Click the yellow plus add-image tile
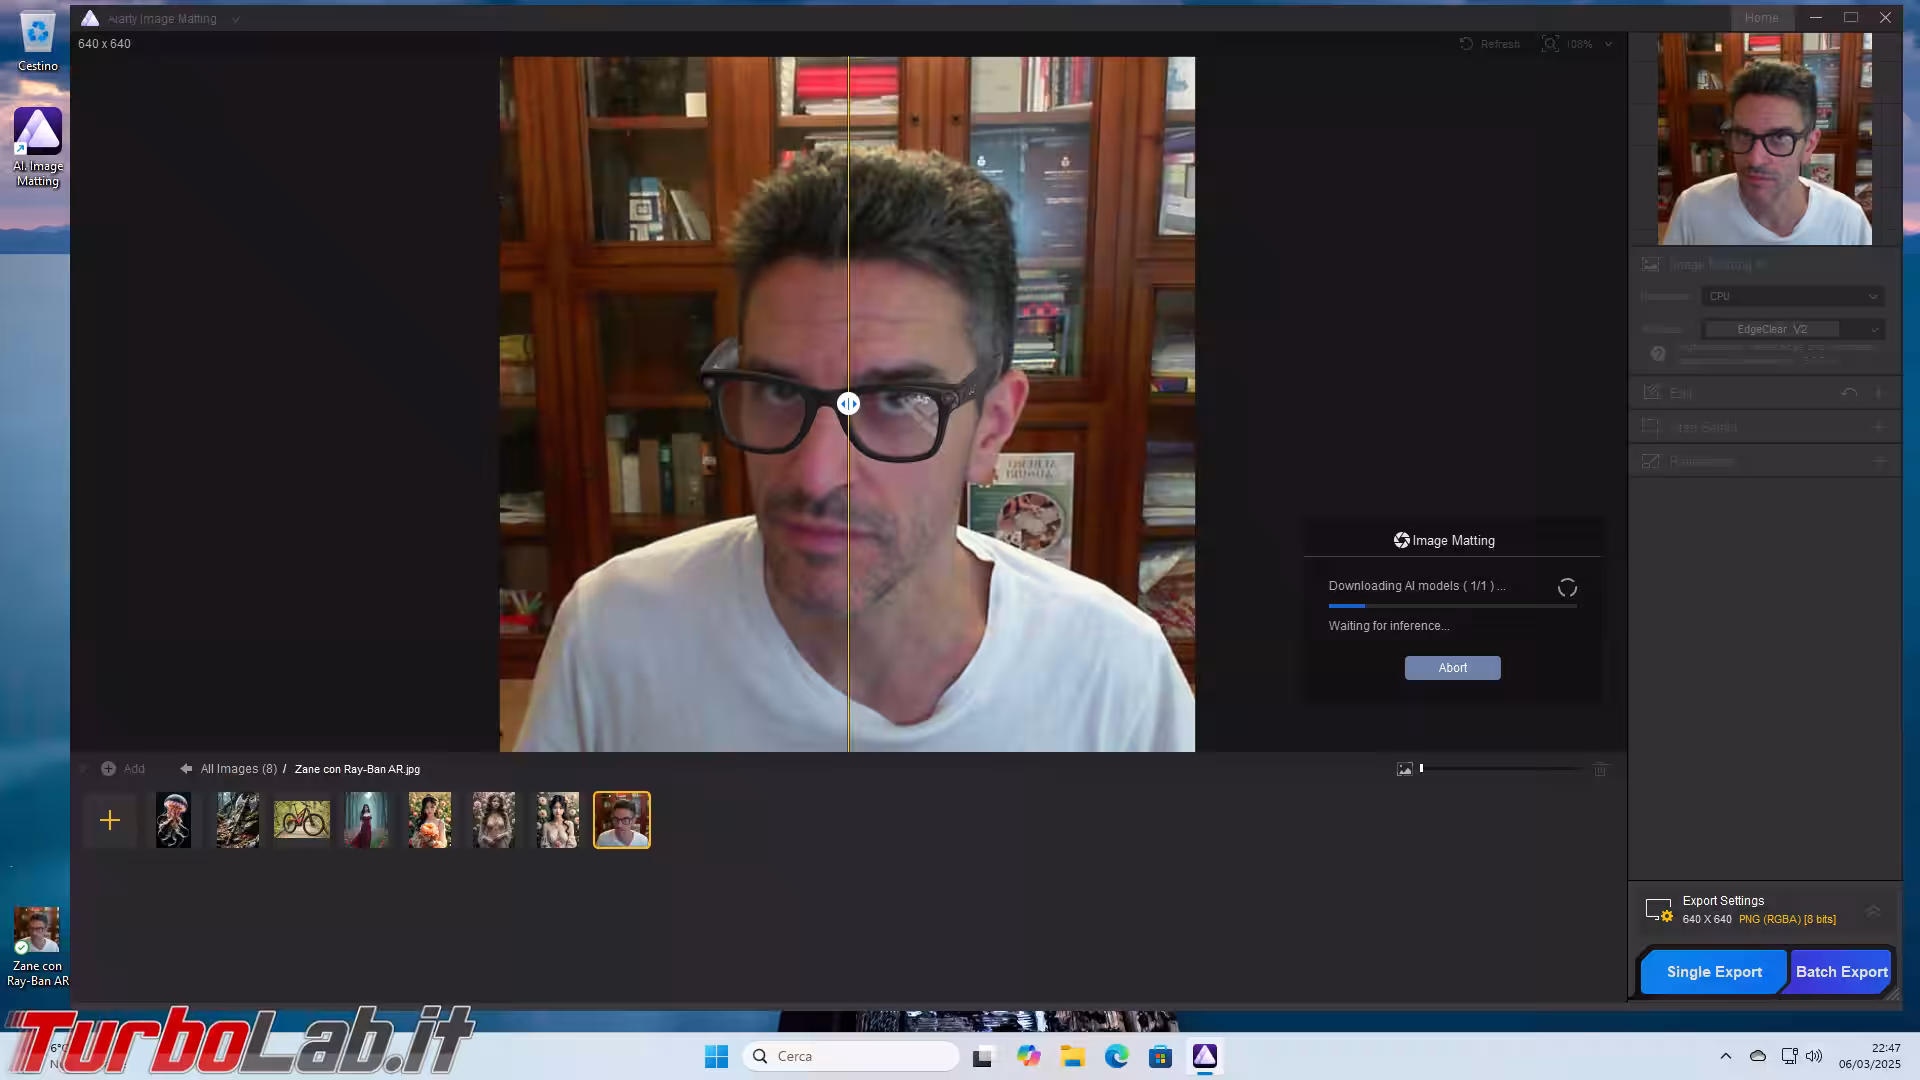This screenshot has width=1920, height=1080. coord(110,821)
